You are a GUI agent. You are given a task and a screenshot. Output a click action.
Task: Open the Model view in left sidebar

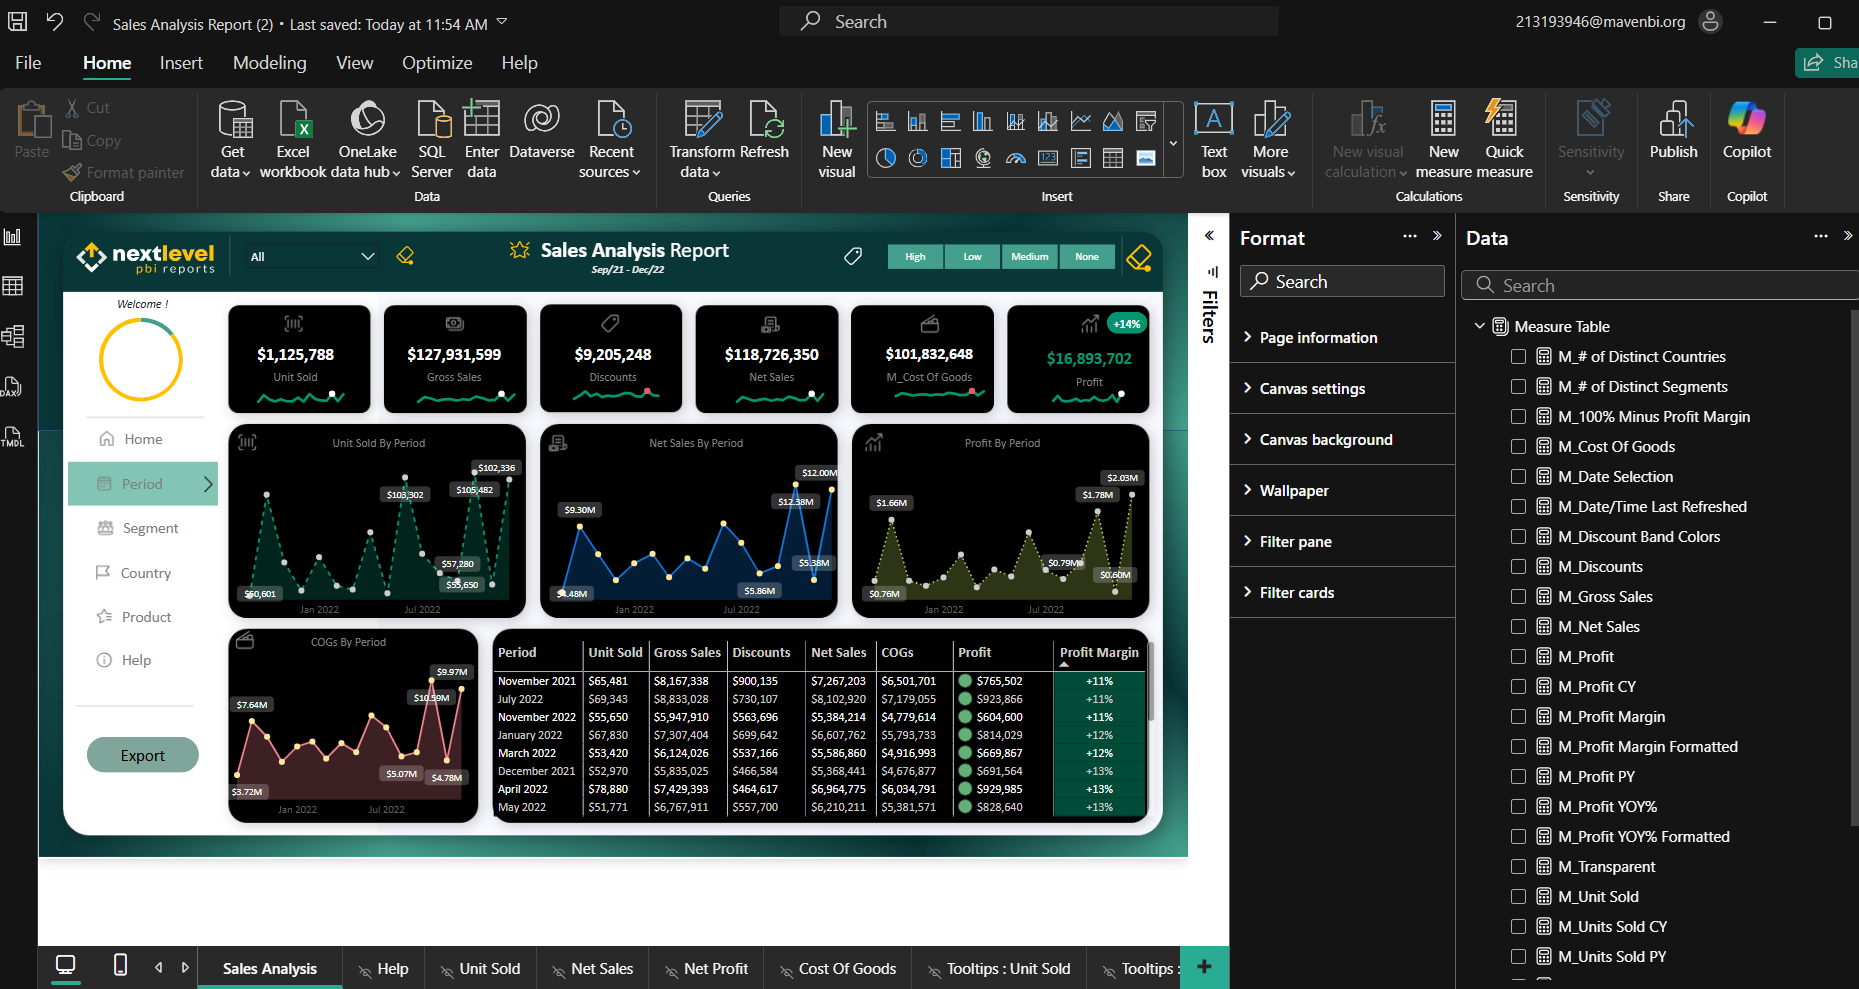[13, 336]
